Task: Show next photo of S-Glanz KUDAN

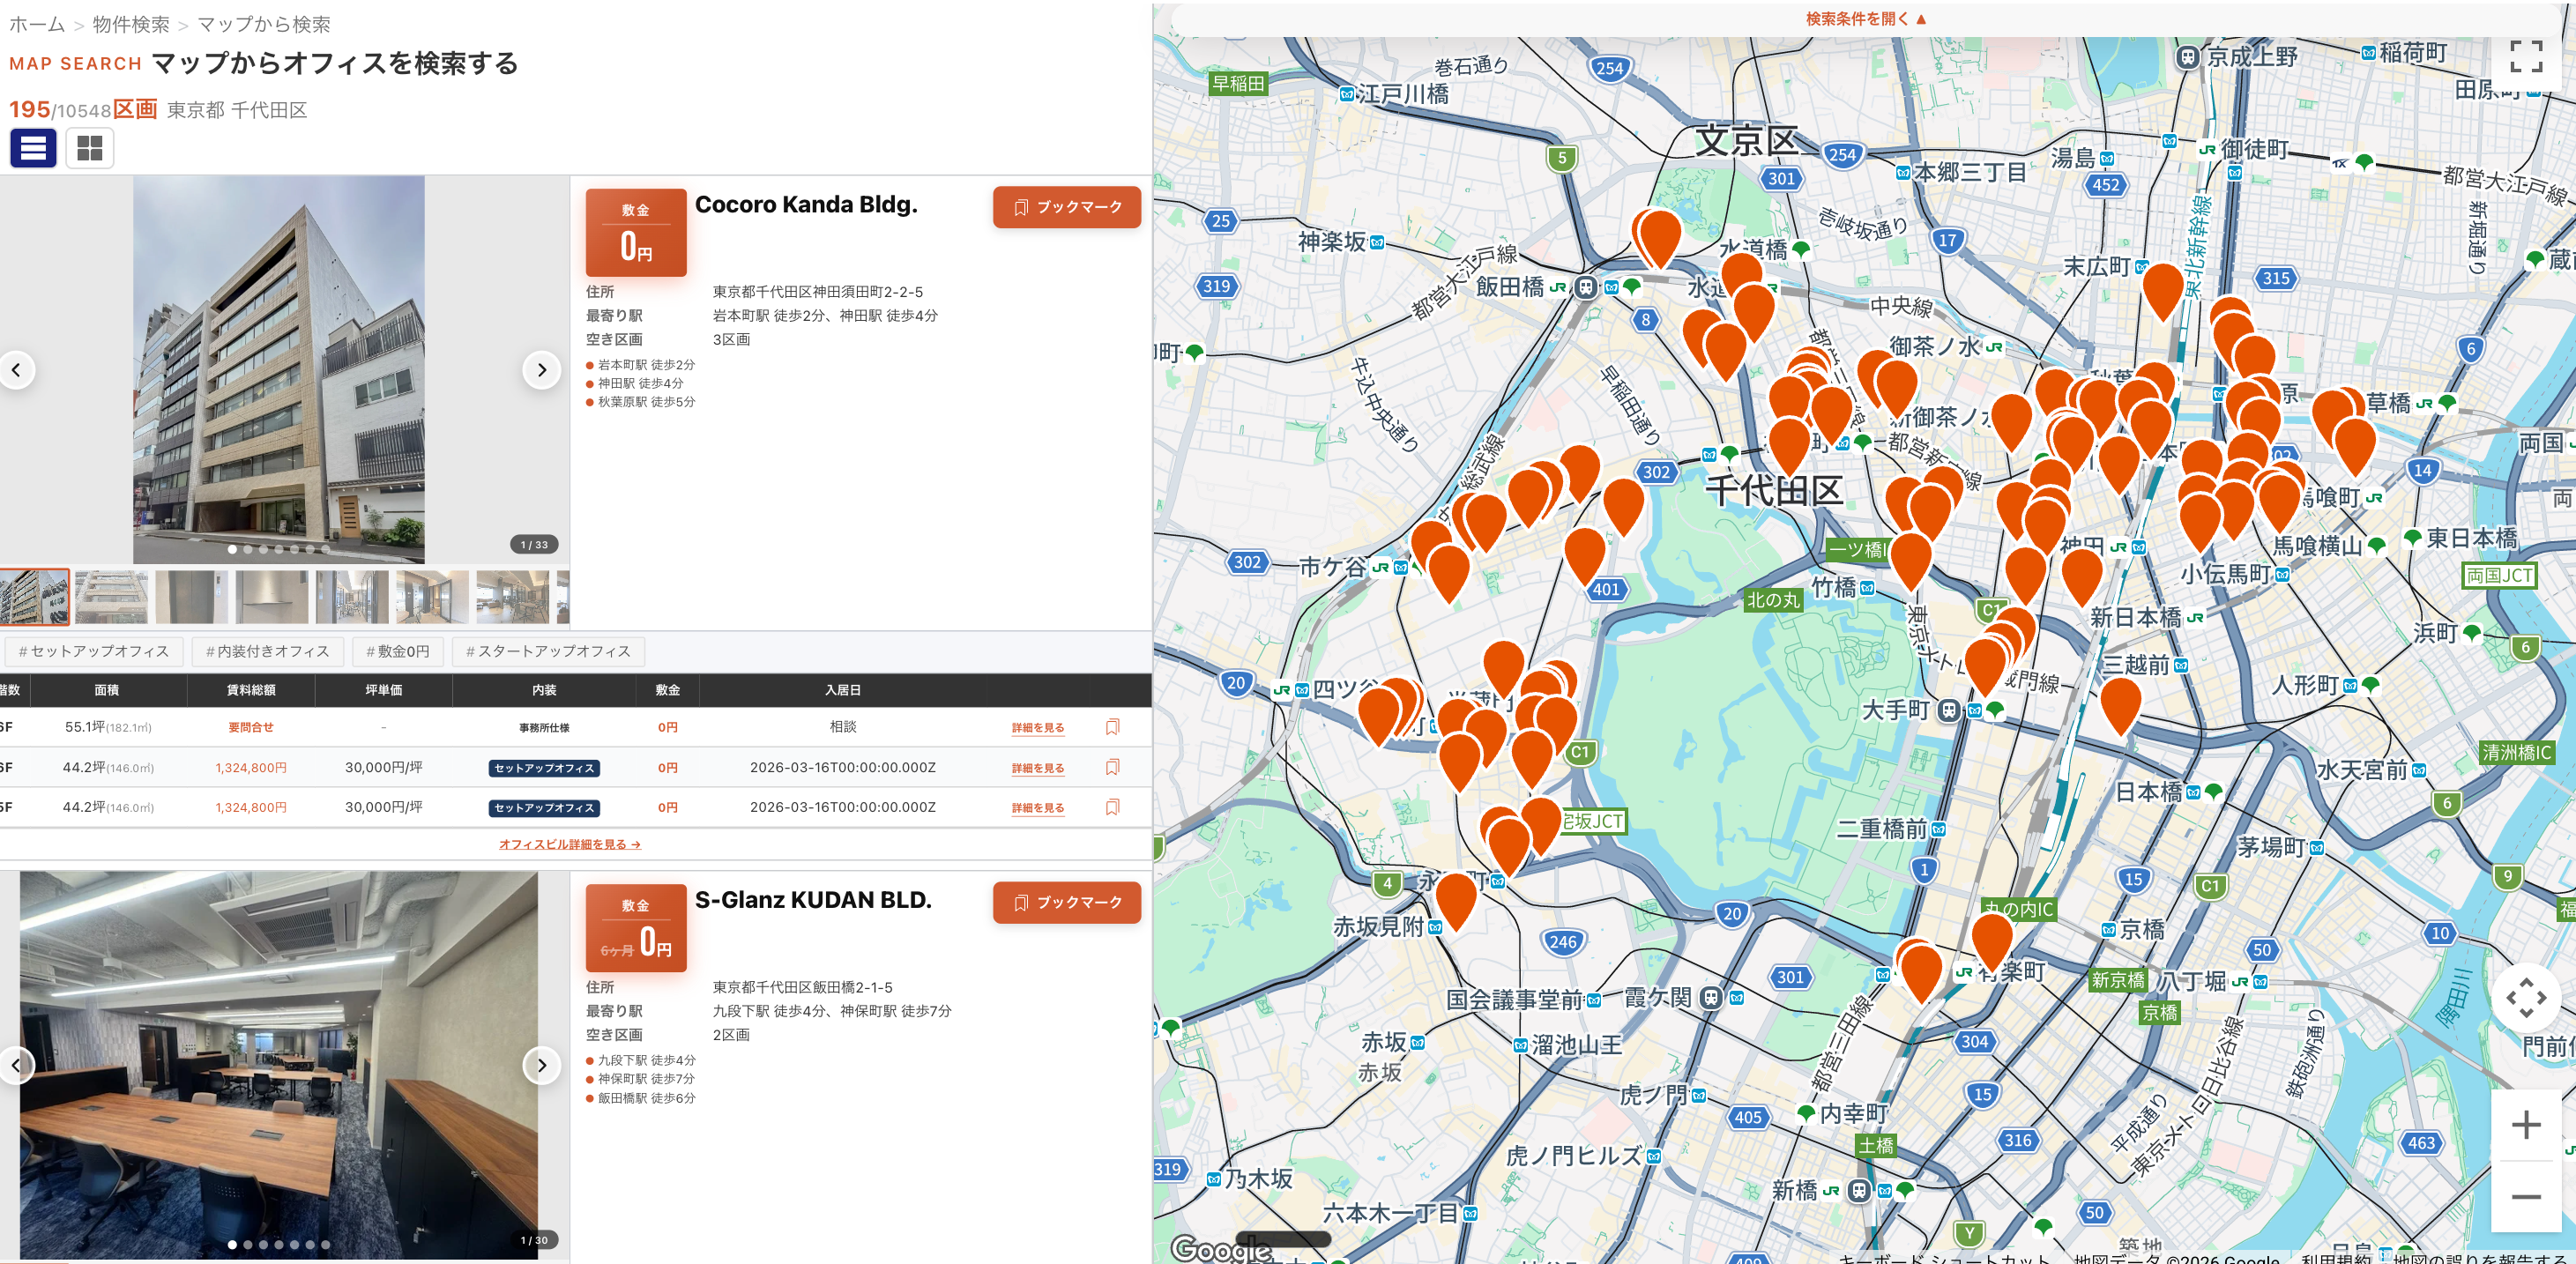Action: (x=541, y=1065)
